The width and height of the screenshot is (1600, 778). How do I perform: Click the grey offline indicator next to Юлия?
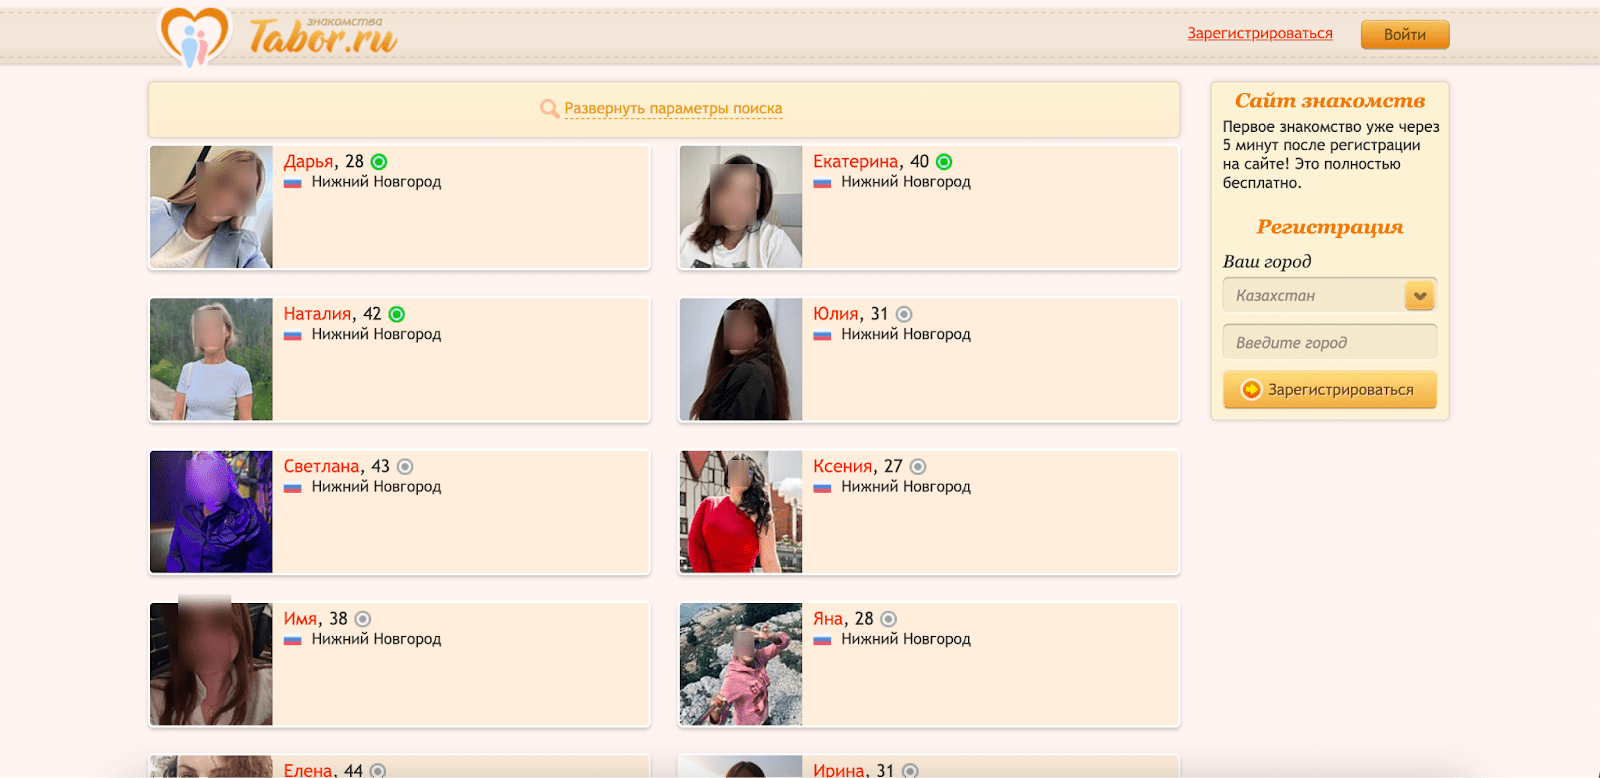coord(904,314)
